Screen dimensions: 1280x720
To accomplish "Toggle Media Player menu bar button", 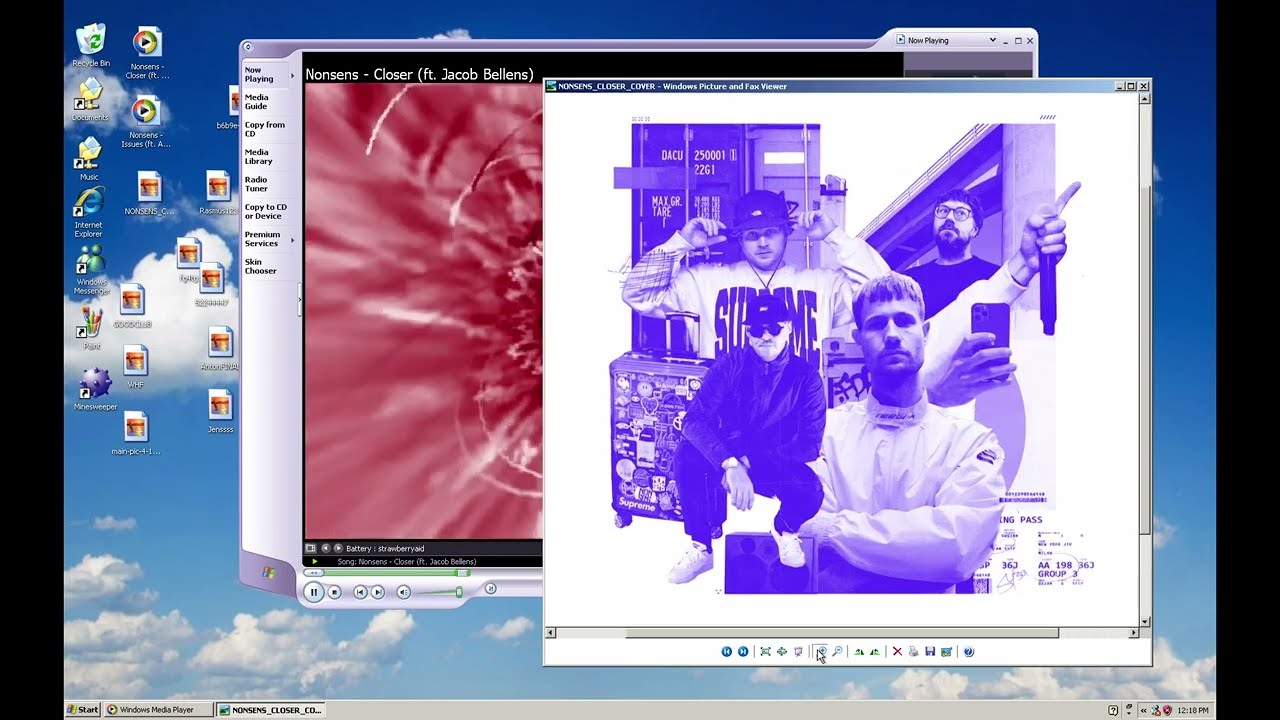I will point(247,46).
